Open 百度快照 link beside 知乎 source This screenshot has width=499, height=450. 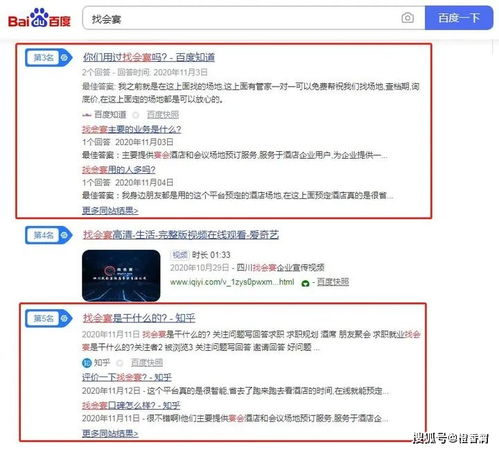point(147,363)
